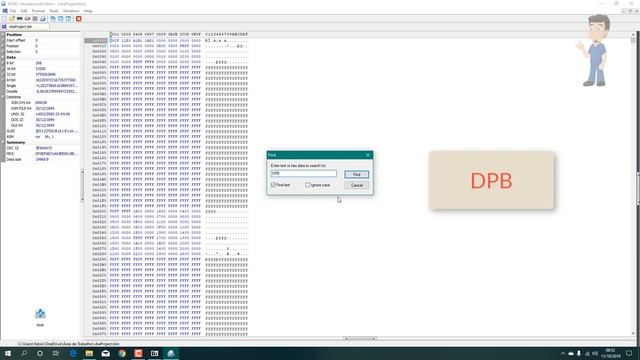Viewport: 640px width, 360px height.
Task: Launch Google Chrome from the taskbar
Action: click(122, 353)
